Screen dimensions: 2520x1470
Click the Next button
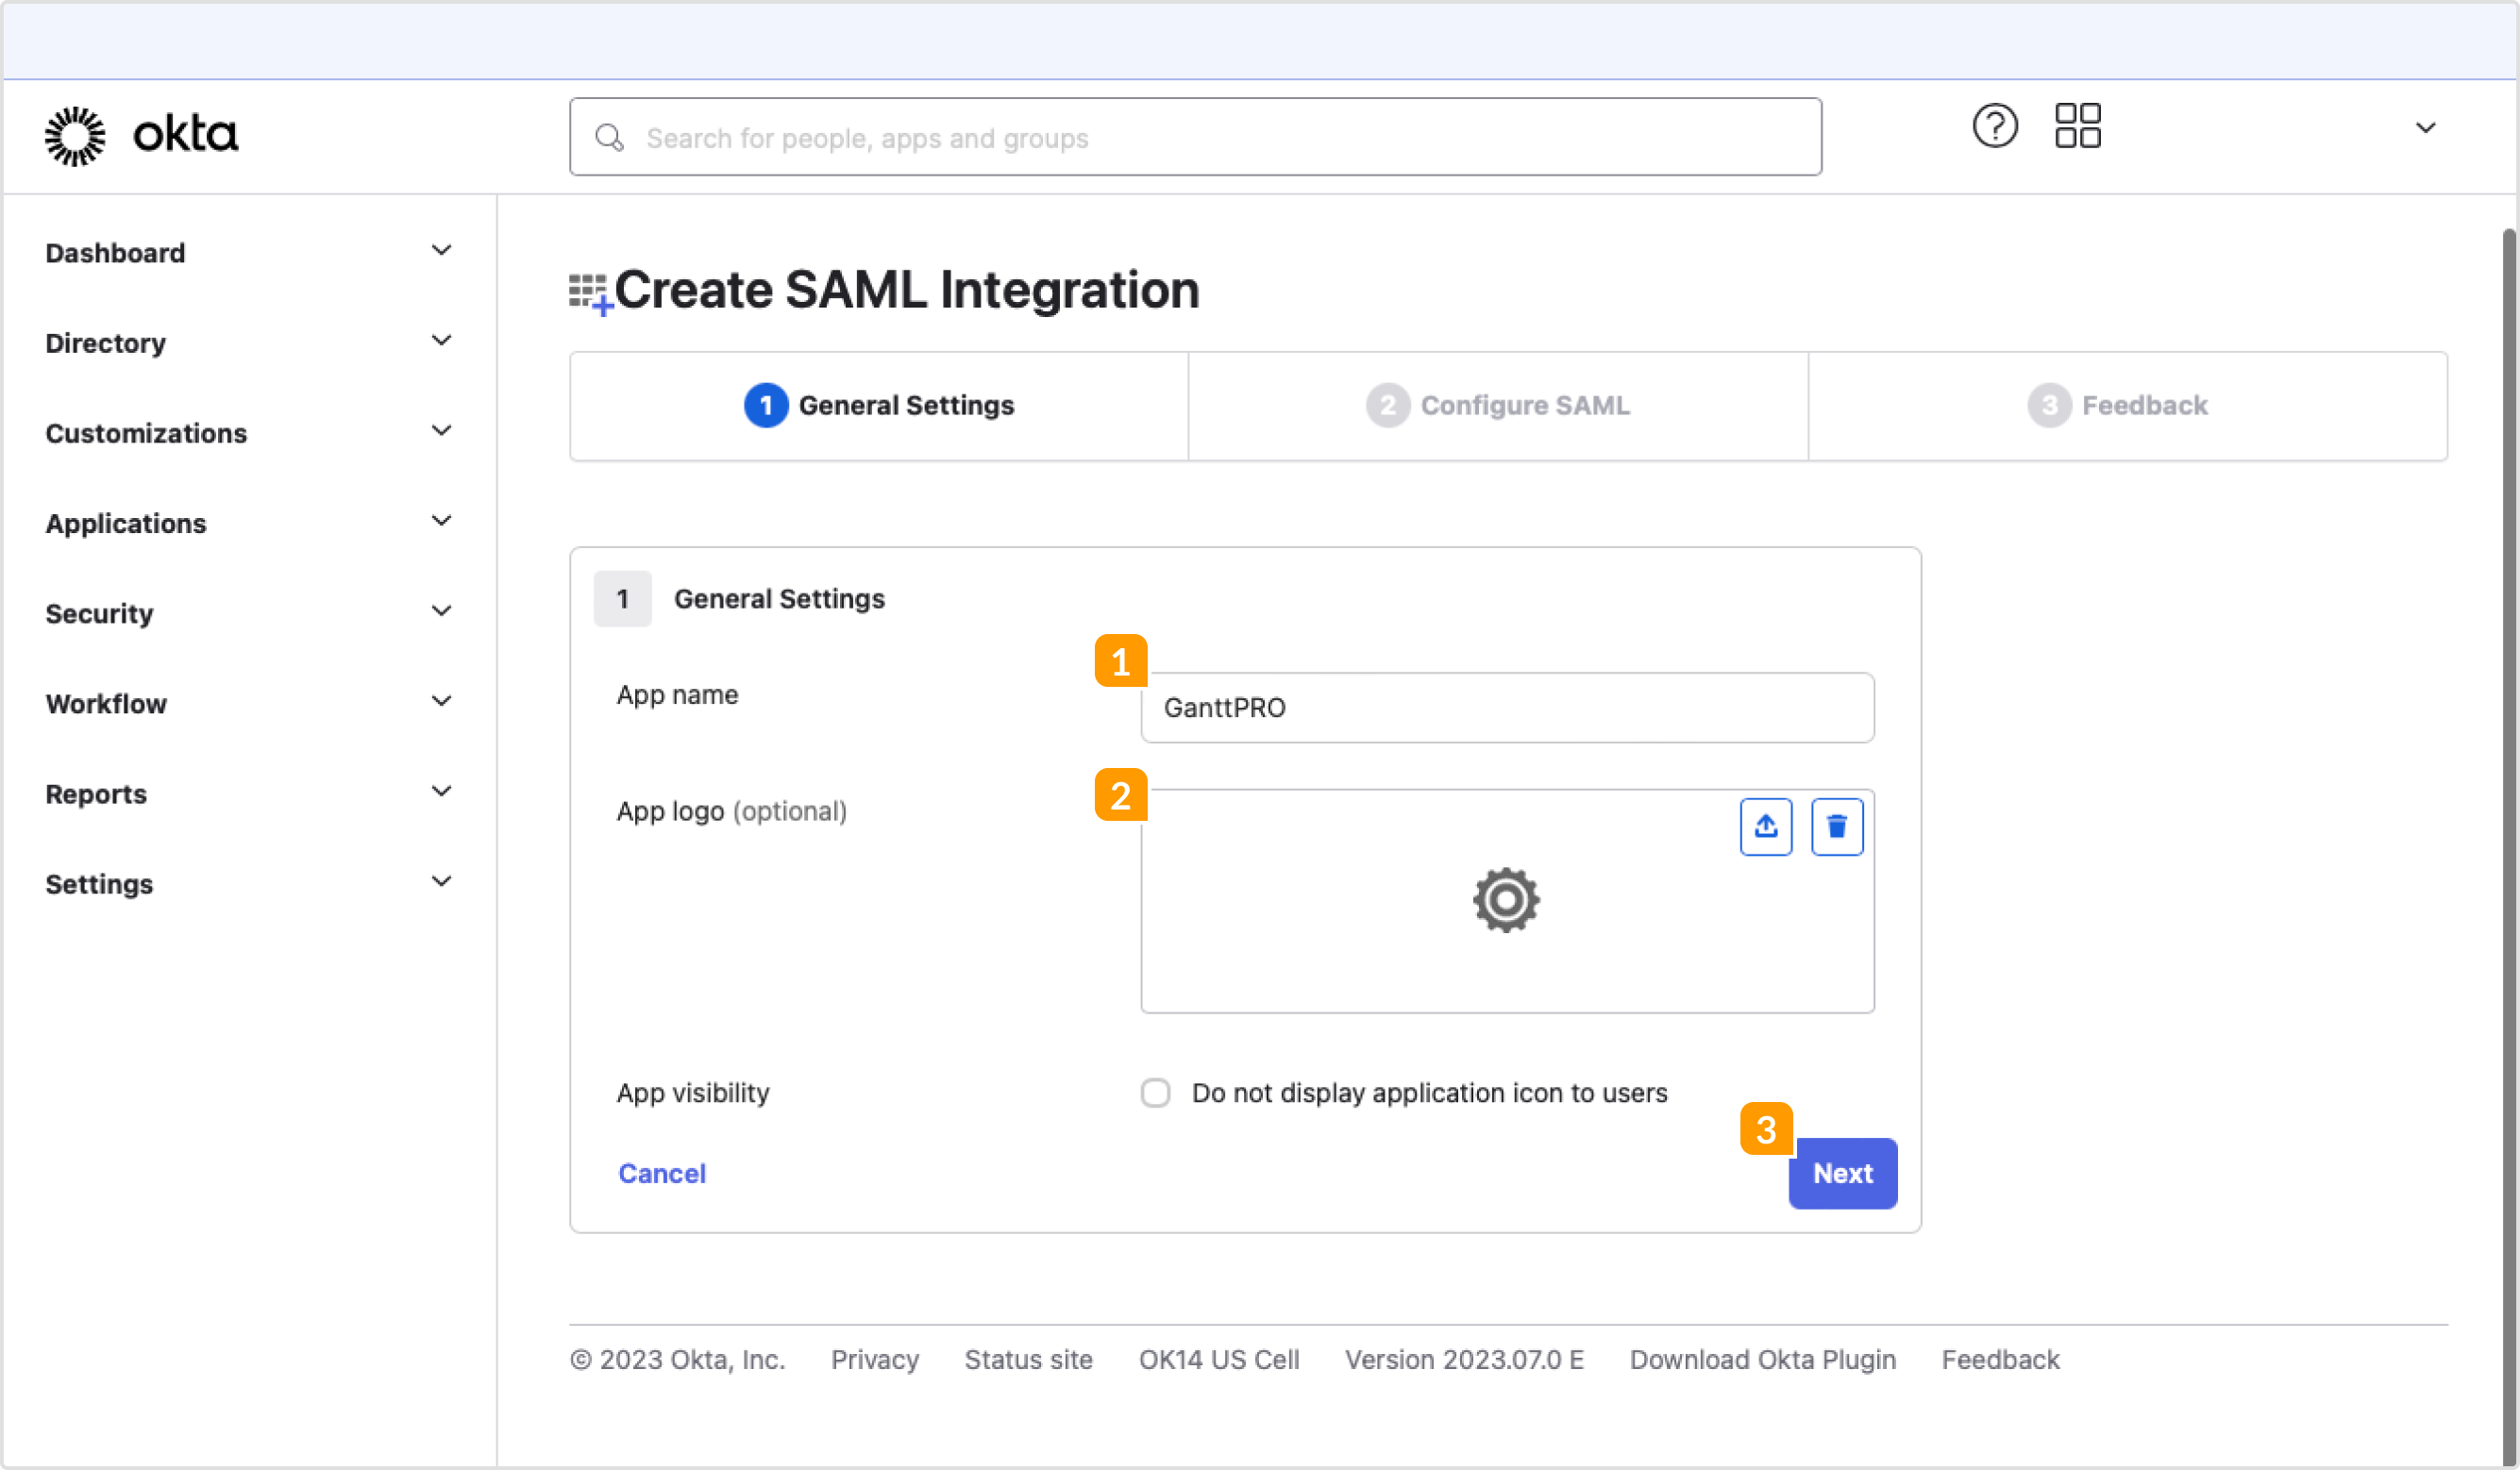click(1841, 1173)
